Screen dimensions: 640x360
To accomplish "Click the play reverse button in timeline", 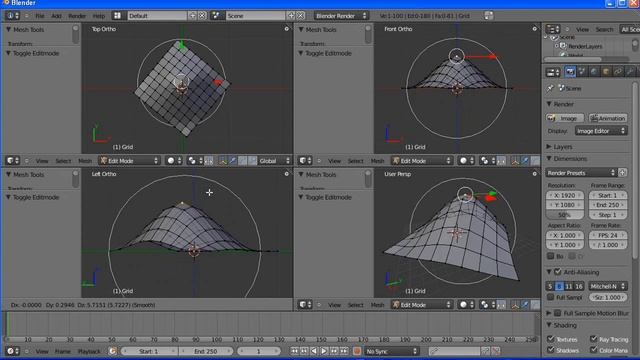I will point(314,351).
